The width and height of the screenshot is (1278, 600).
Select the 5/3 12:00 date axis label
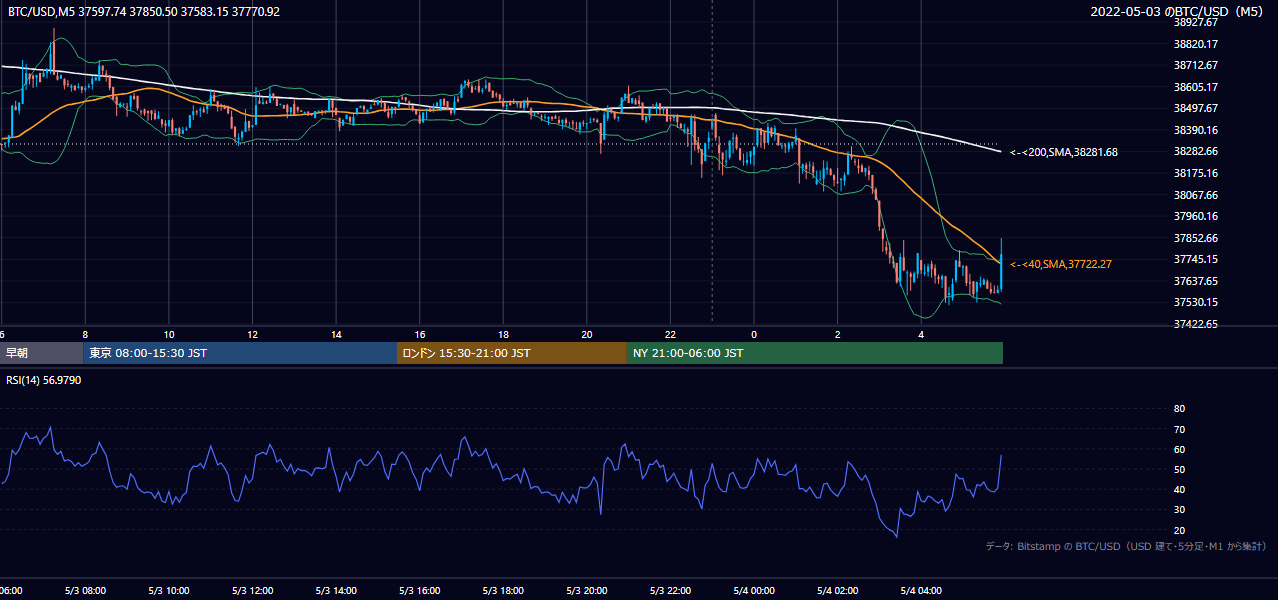click(x=252, y=591)
